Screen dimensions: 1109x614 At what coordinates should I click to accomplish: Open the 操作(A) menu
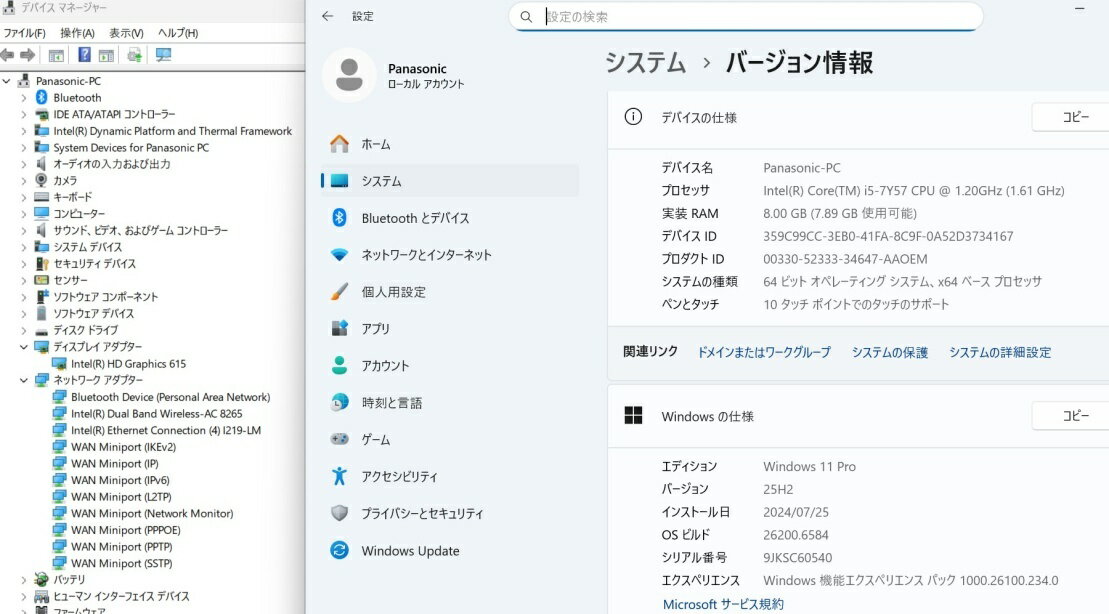pyautogui.click(x=77, y=33)
